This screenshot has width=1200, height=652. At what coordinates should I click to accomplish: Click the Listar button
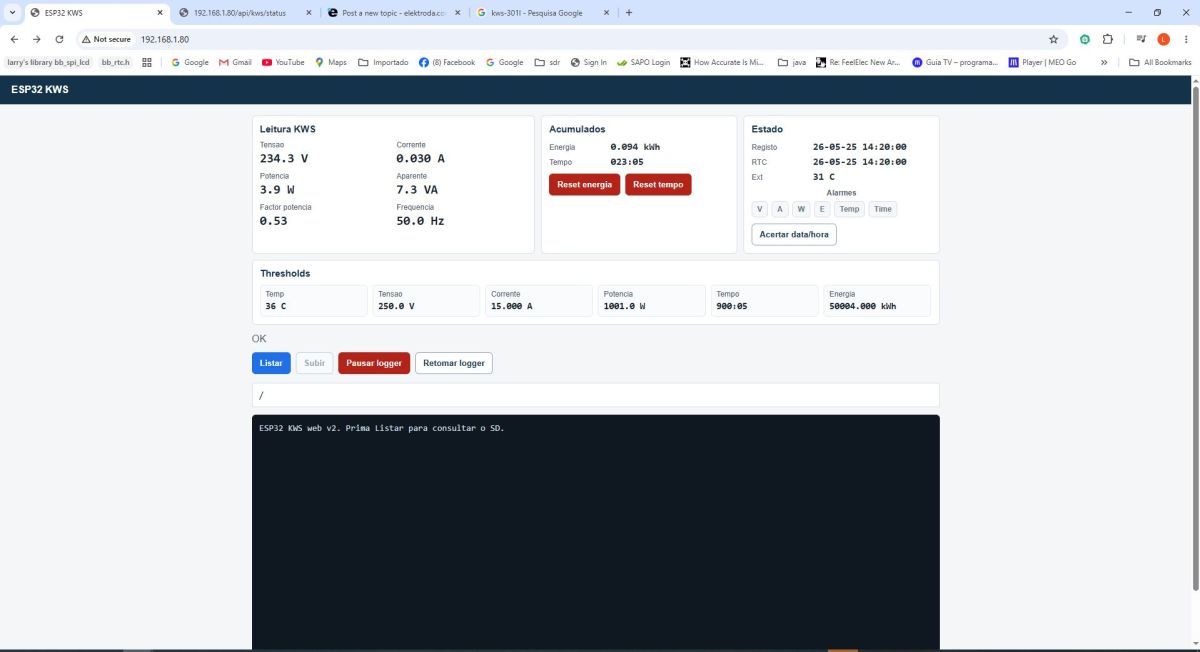271,363
